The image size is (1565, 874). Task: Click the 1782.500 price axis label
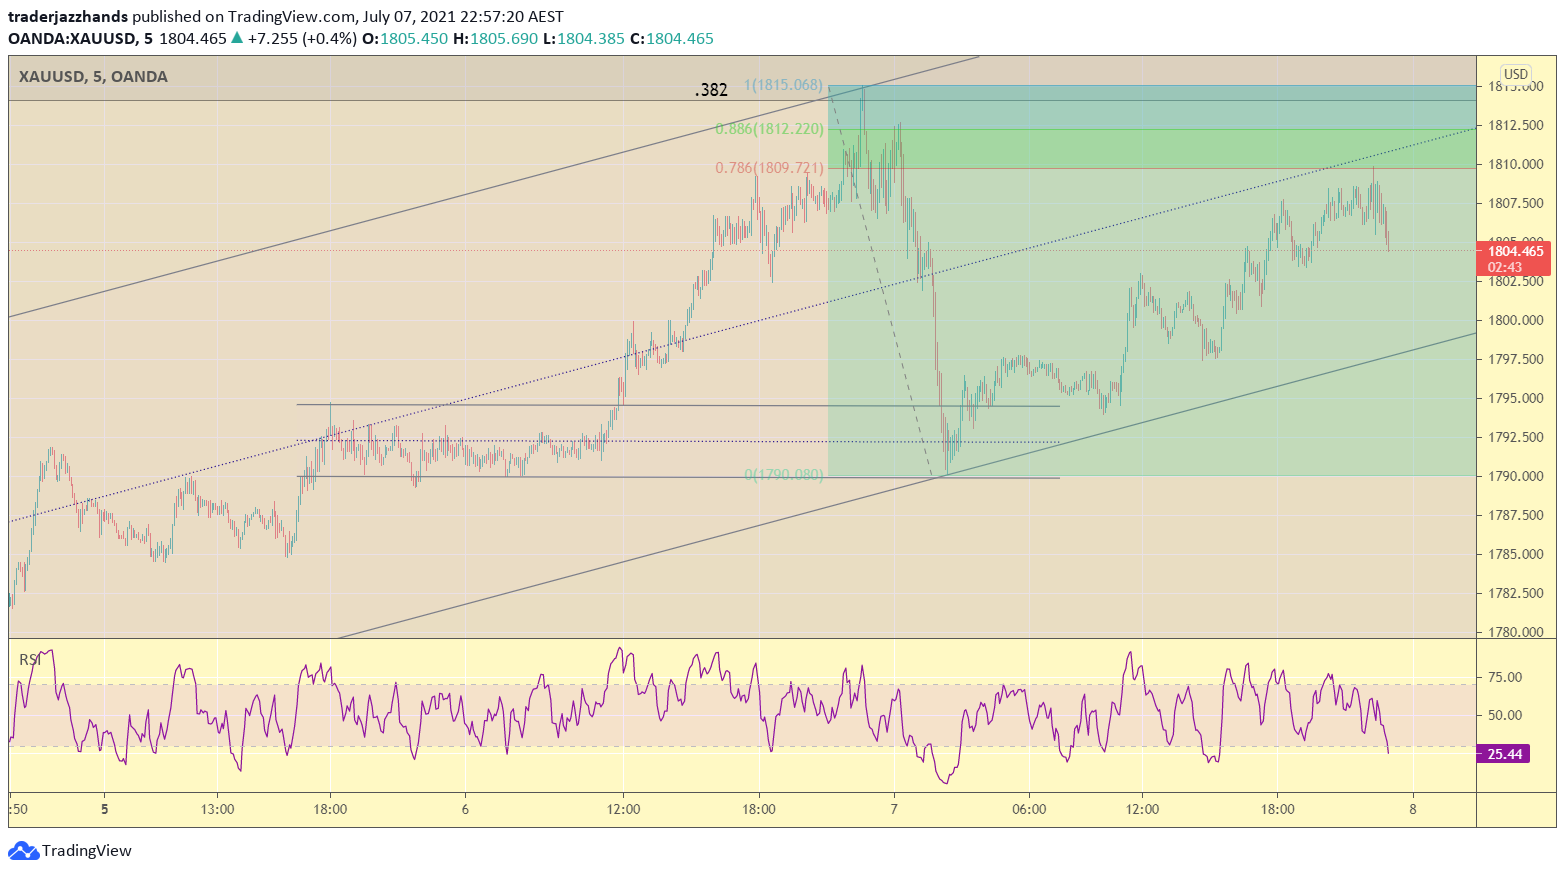(x=1516, y=593)
